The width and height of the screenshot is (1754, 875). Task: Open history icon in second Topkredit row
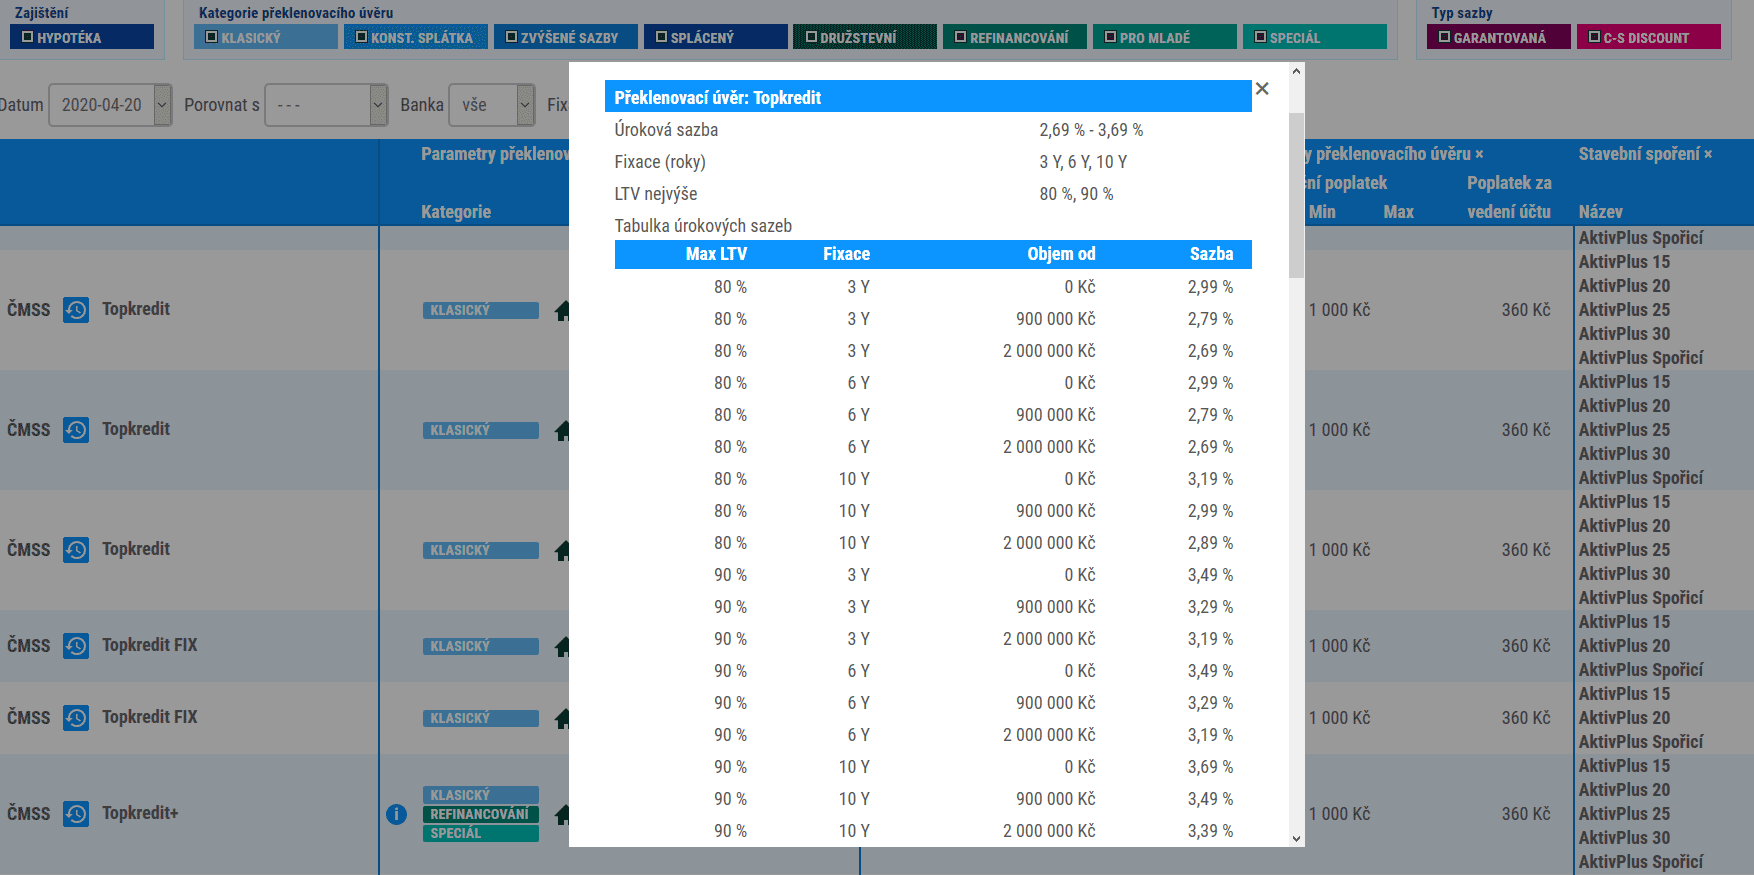(76, 430)
